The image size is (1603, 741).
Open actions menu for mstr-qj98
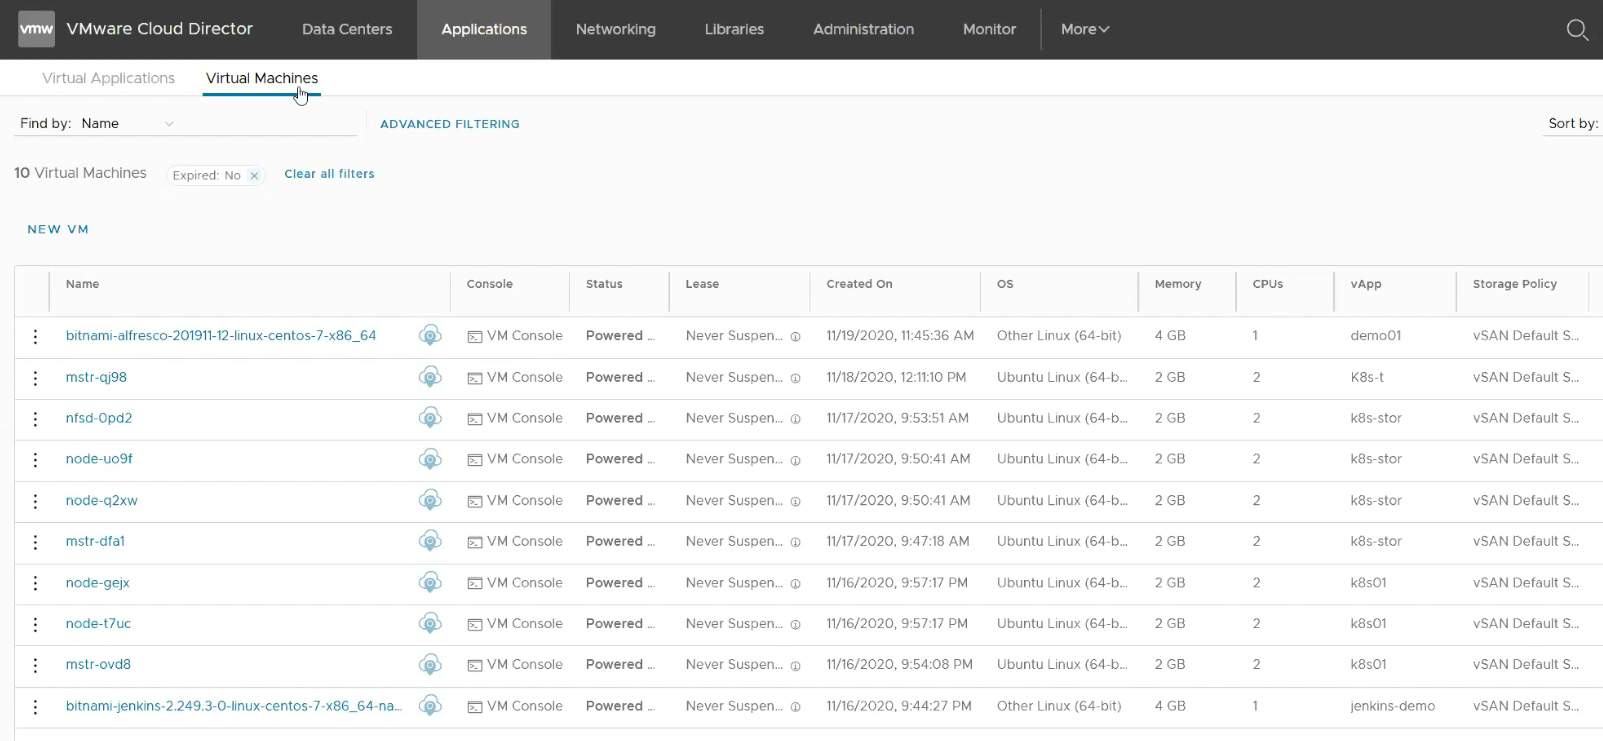(35, 378)
